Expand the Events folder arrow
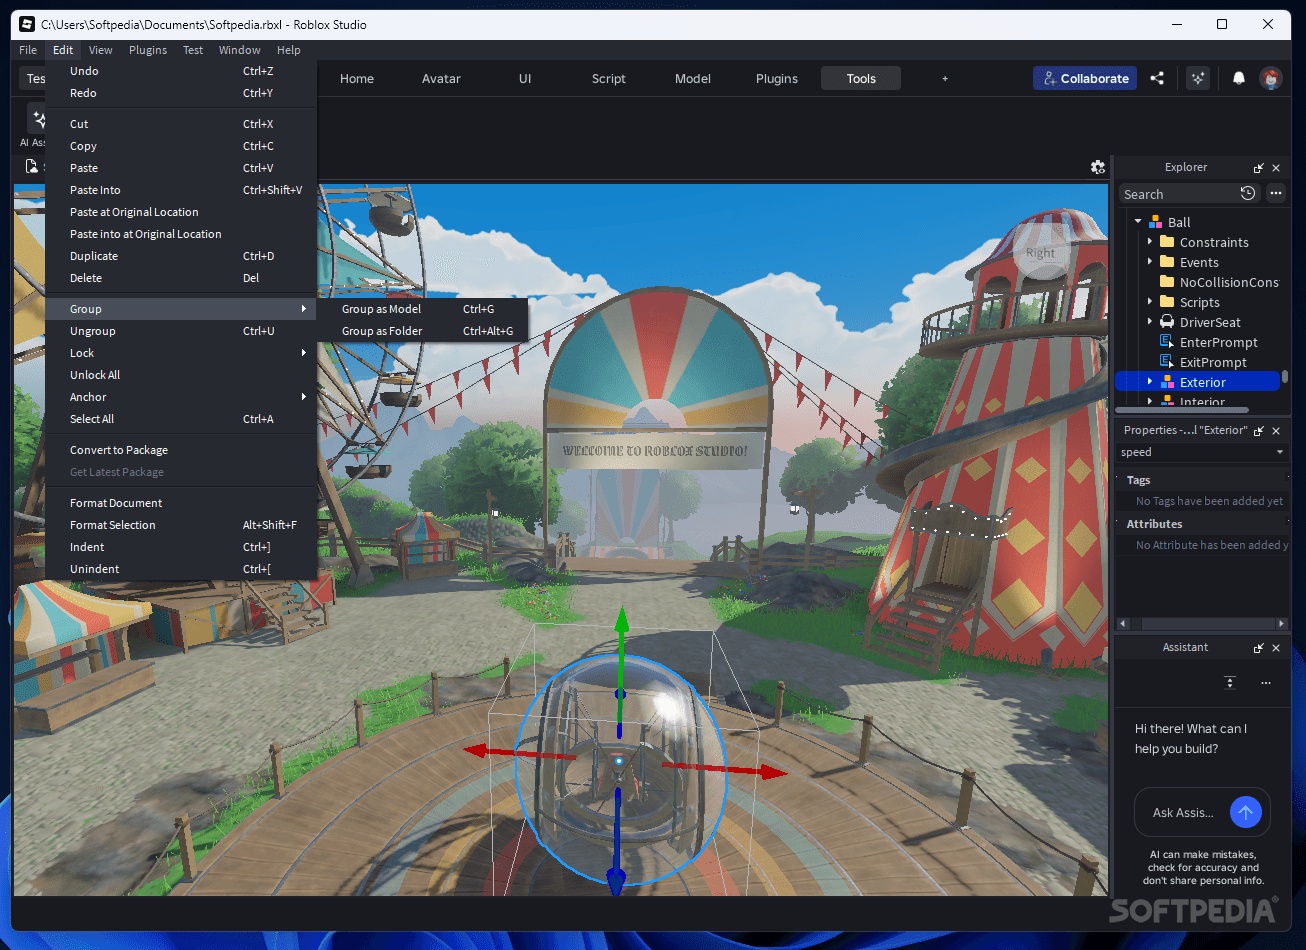Viewport: 1306px width, 950px height. pyautogui.click(x=1150, y=262)
